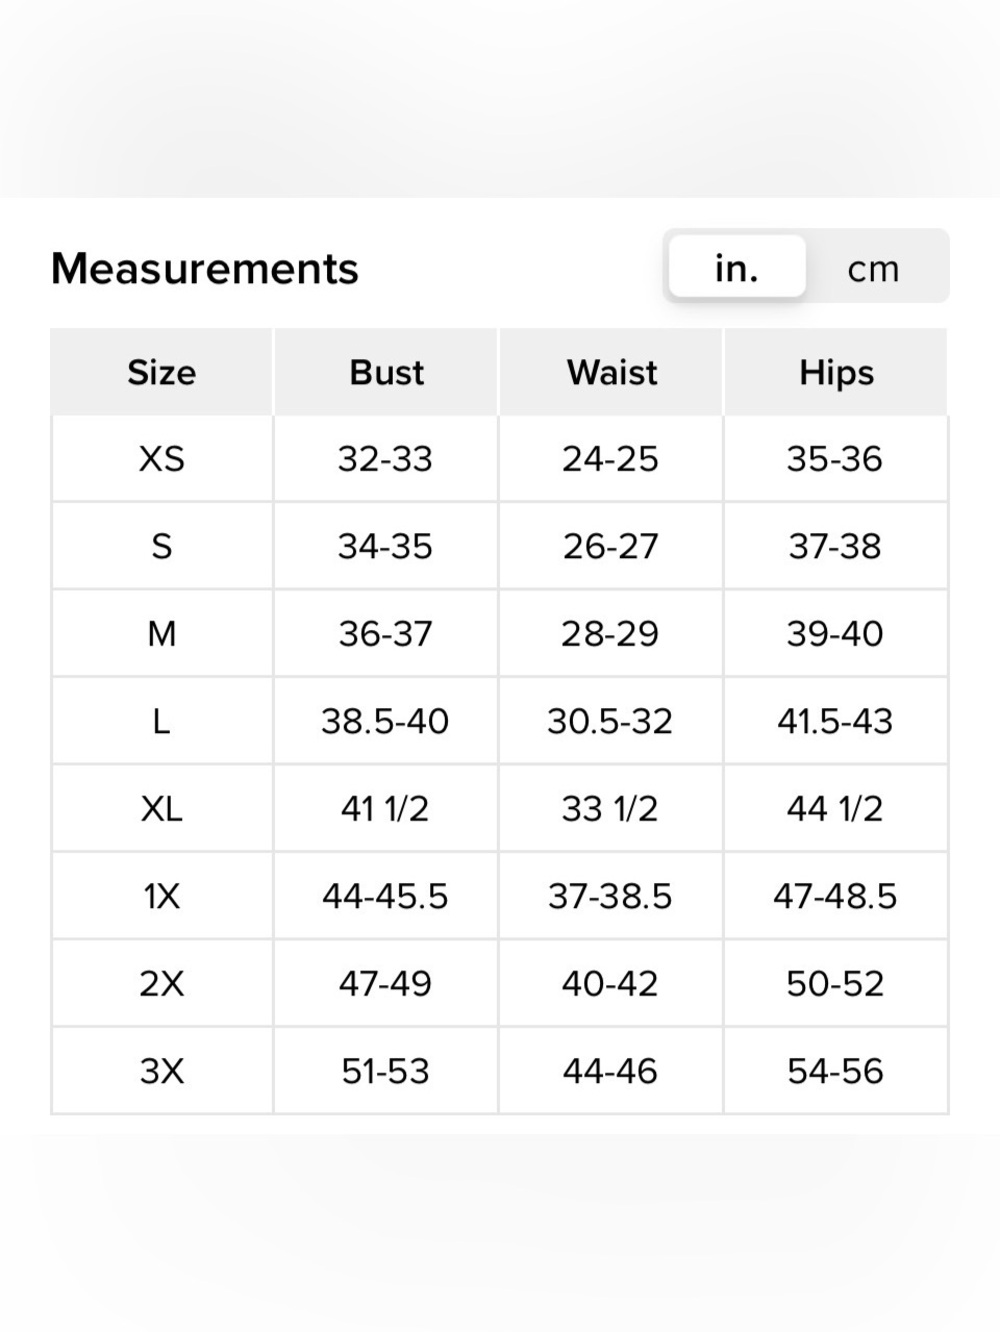The width and height of the screenshot is (1000, 1332).
Task: Select the XL size row label
Action: 162,808
